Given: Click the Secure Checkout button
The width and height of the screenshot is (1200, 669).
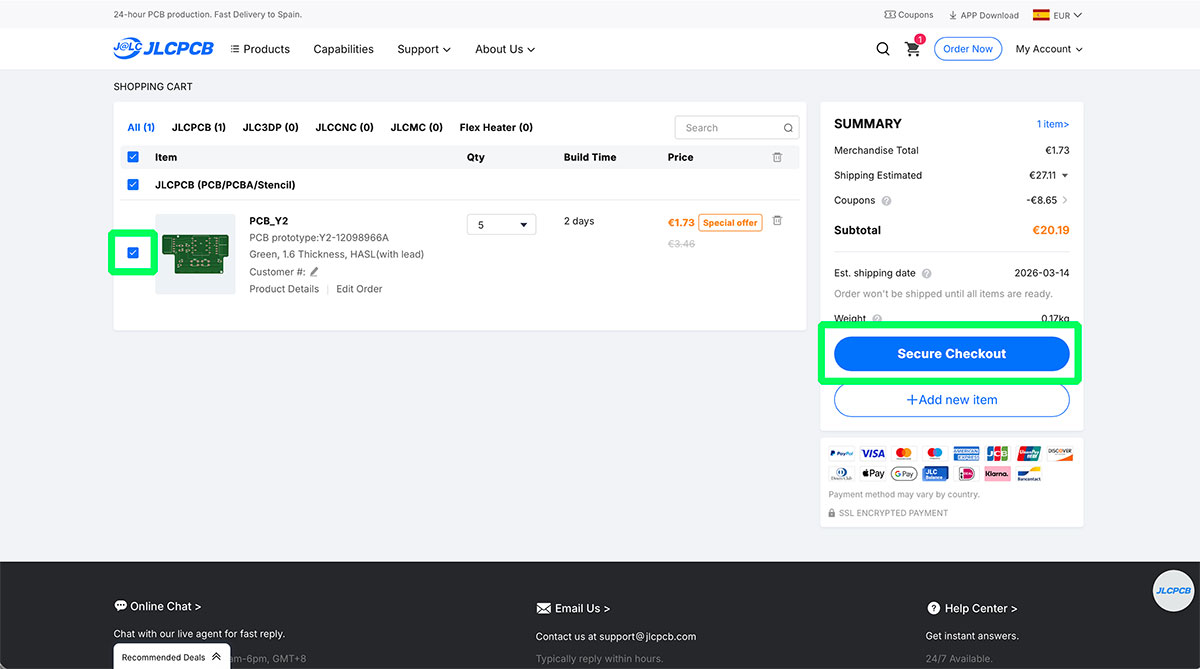Looking at the screenshot, I should 951,354.
